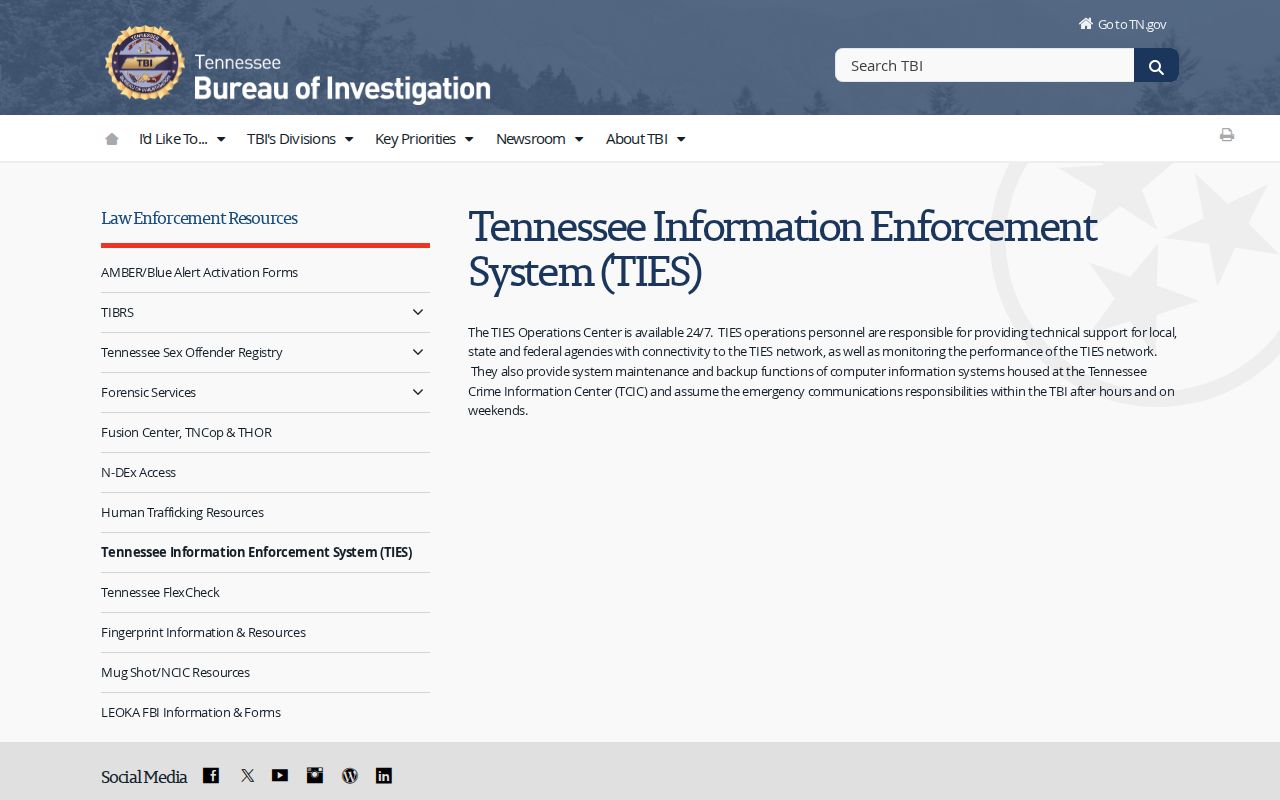Open the I'd Like To... menu
1280x800 pixels.
(182, 139)
